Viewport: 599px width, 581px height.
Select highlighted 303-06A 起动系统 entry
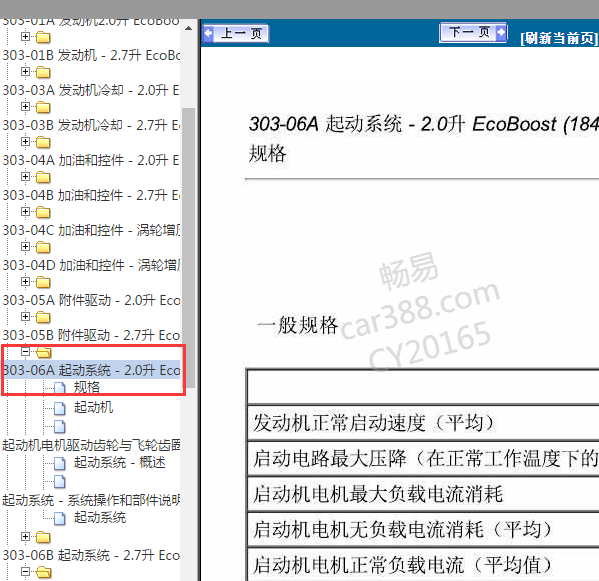(91, 370)
